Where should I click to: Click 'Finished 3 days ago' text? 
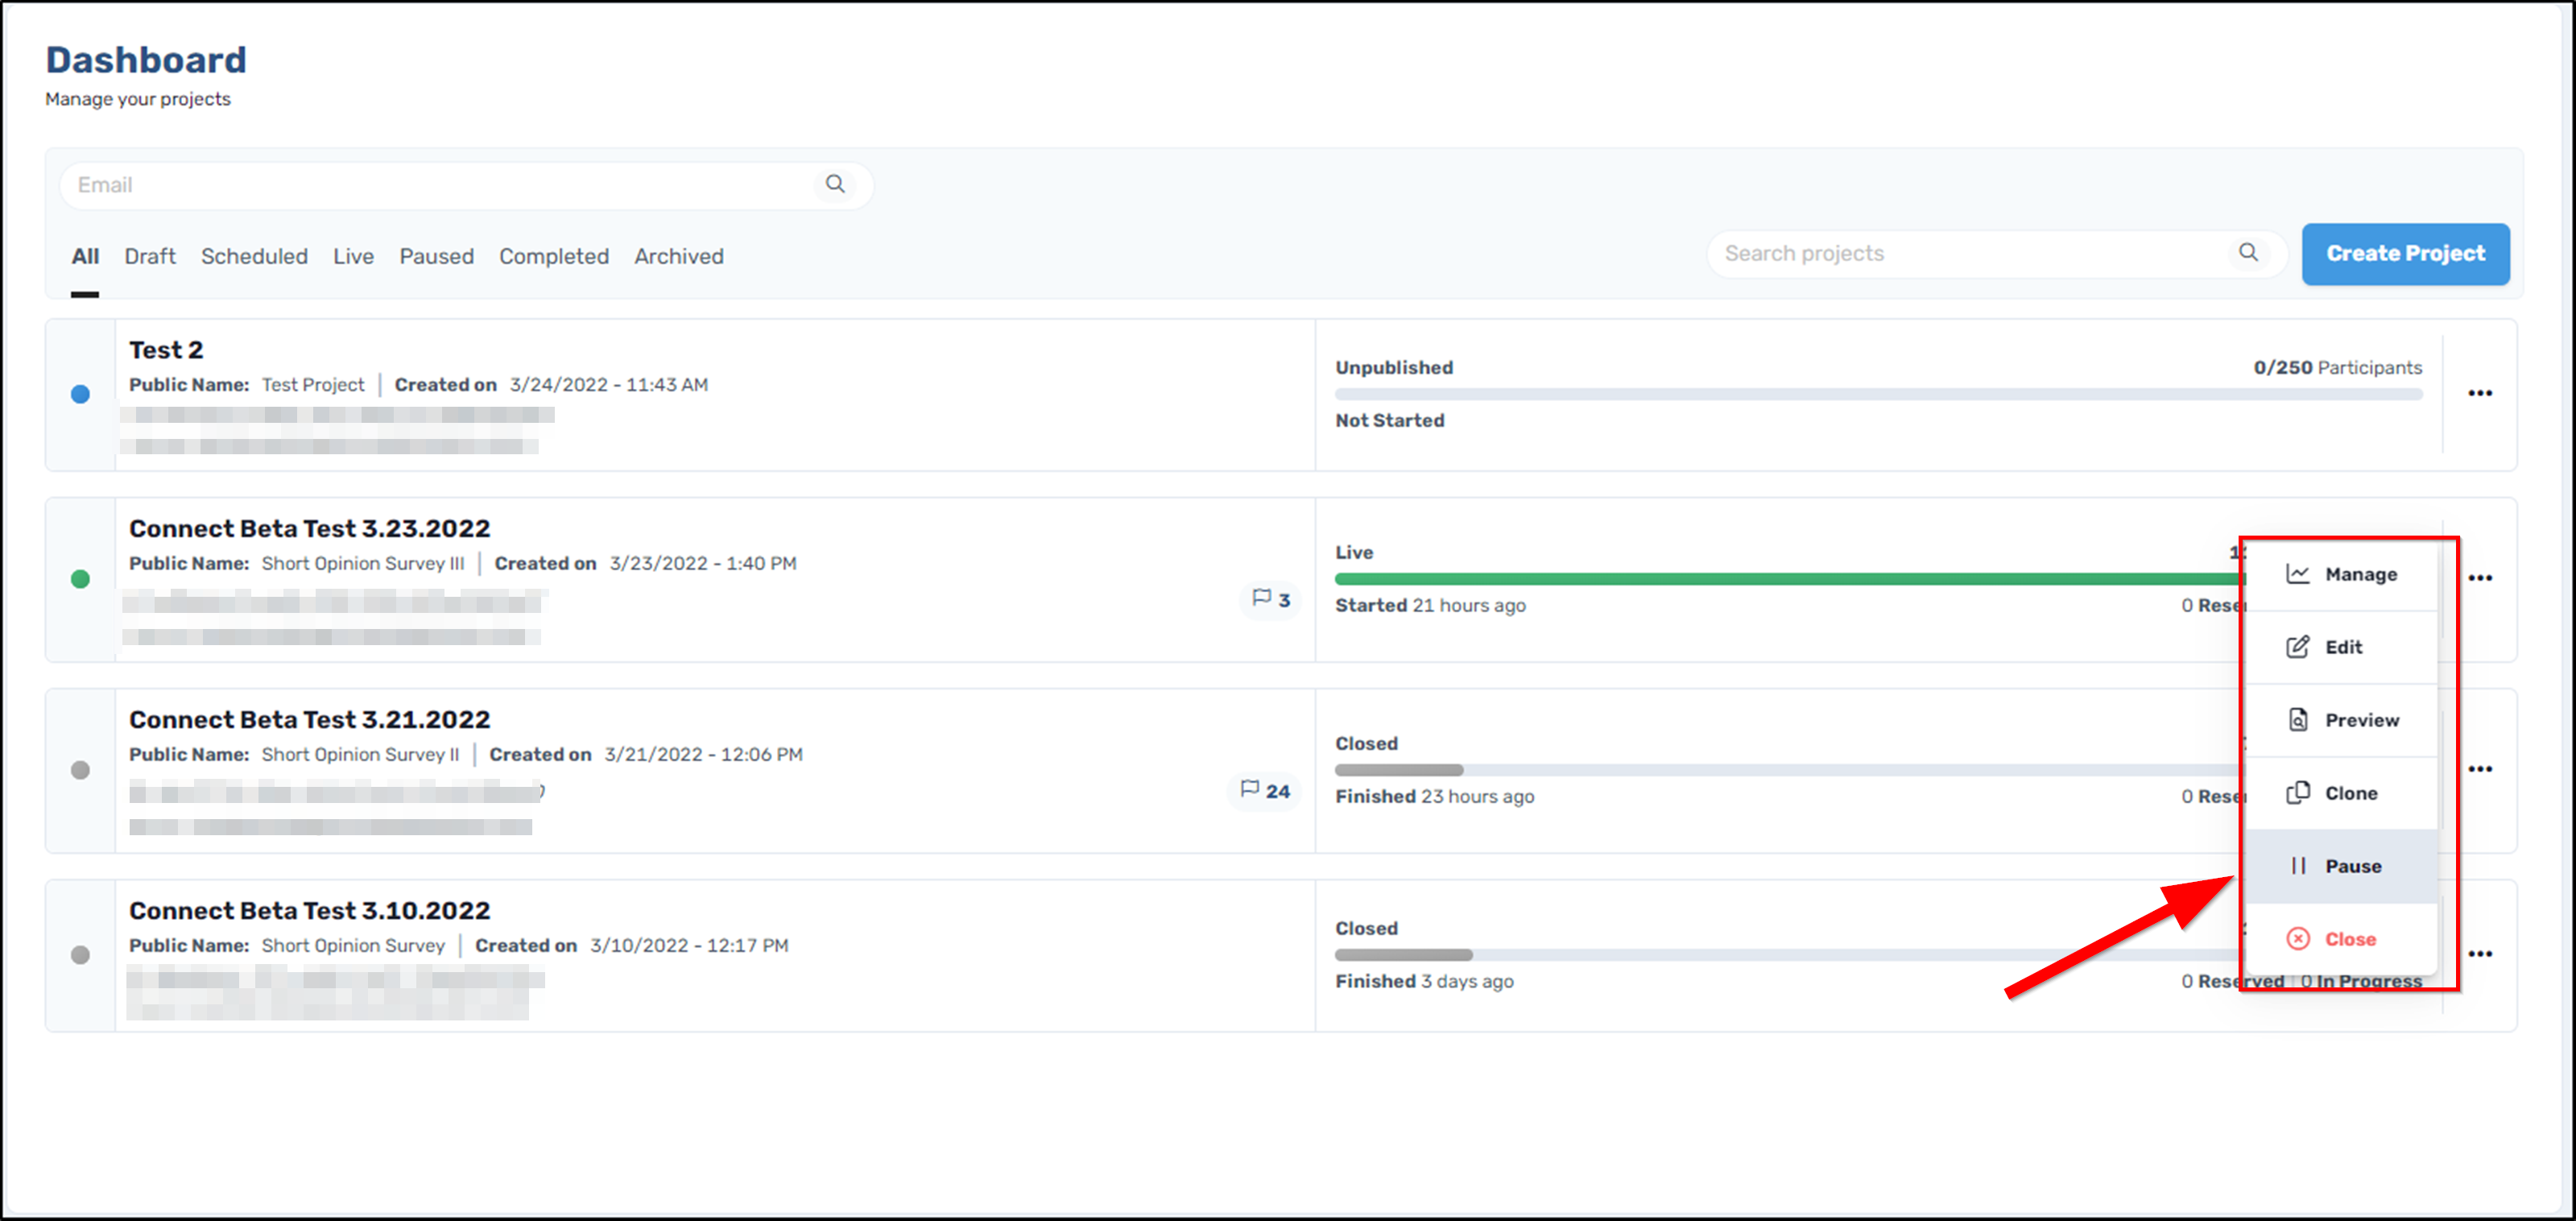click(x=1424, y=981)
